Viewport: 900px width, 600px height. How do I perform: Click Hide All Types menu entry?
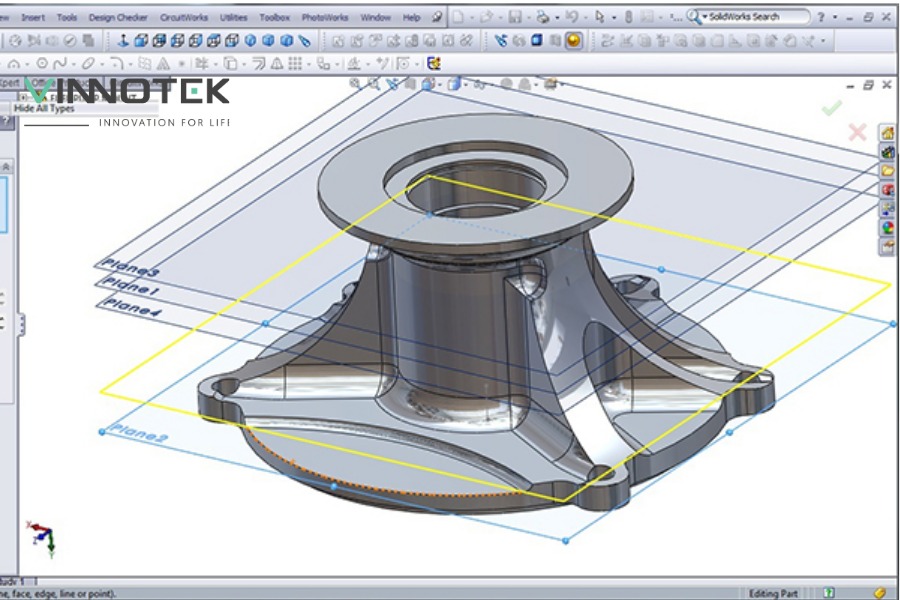44,108
